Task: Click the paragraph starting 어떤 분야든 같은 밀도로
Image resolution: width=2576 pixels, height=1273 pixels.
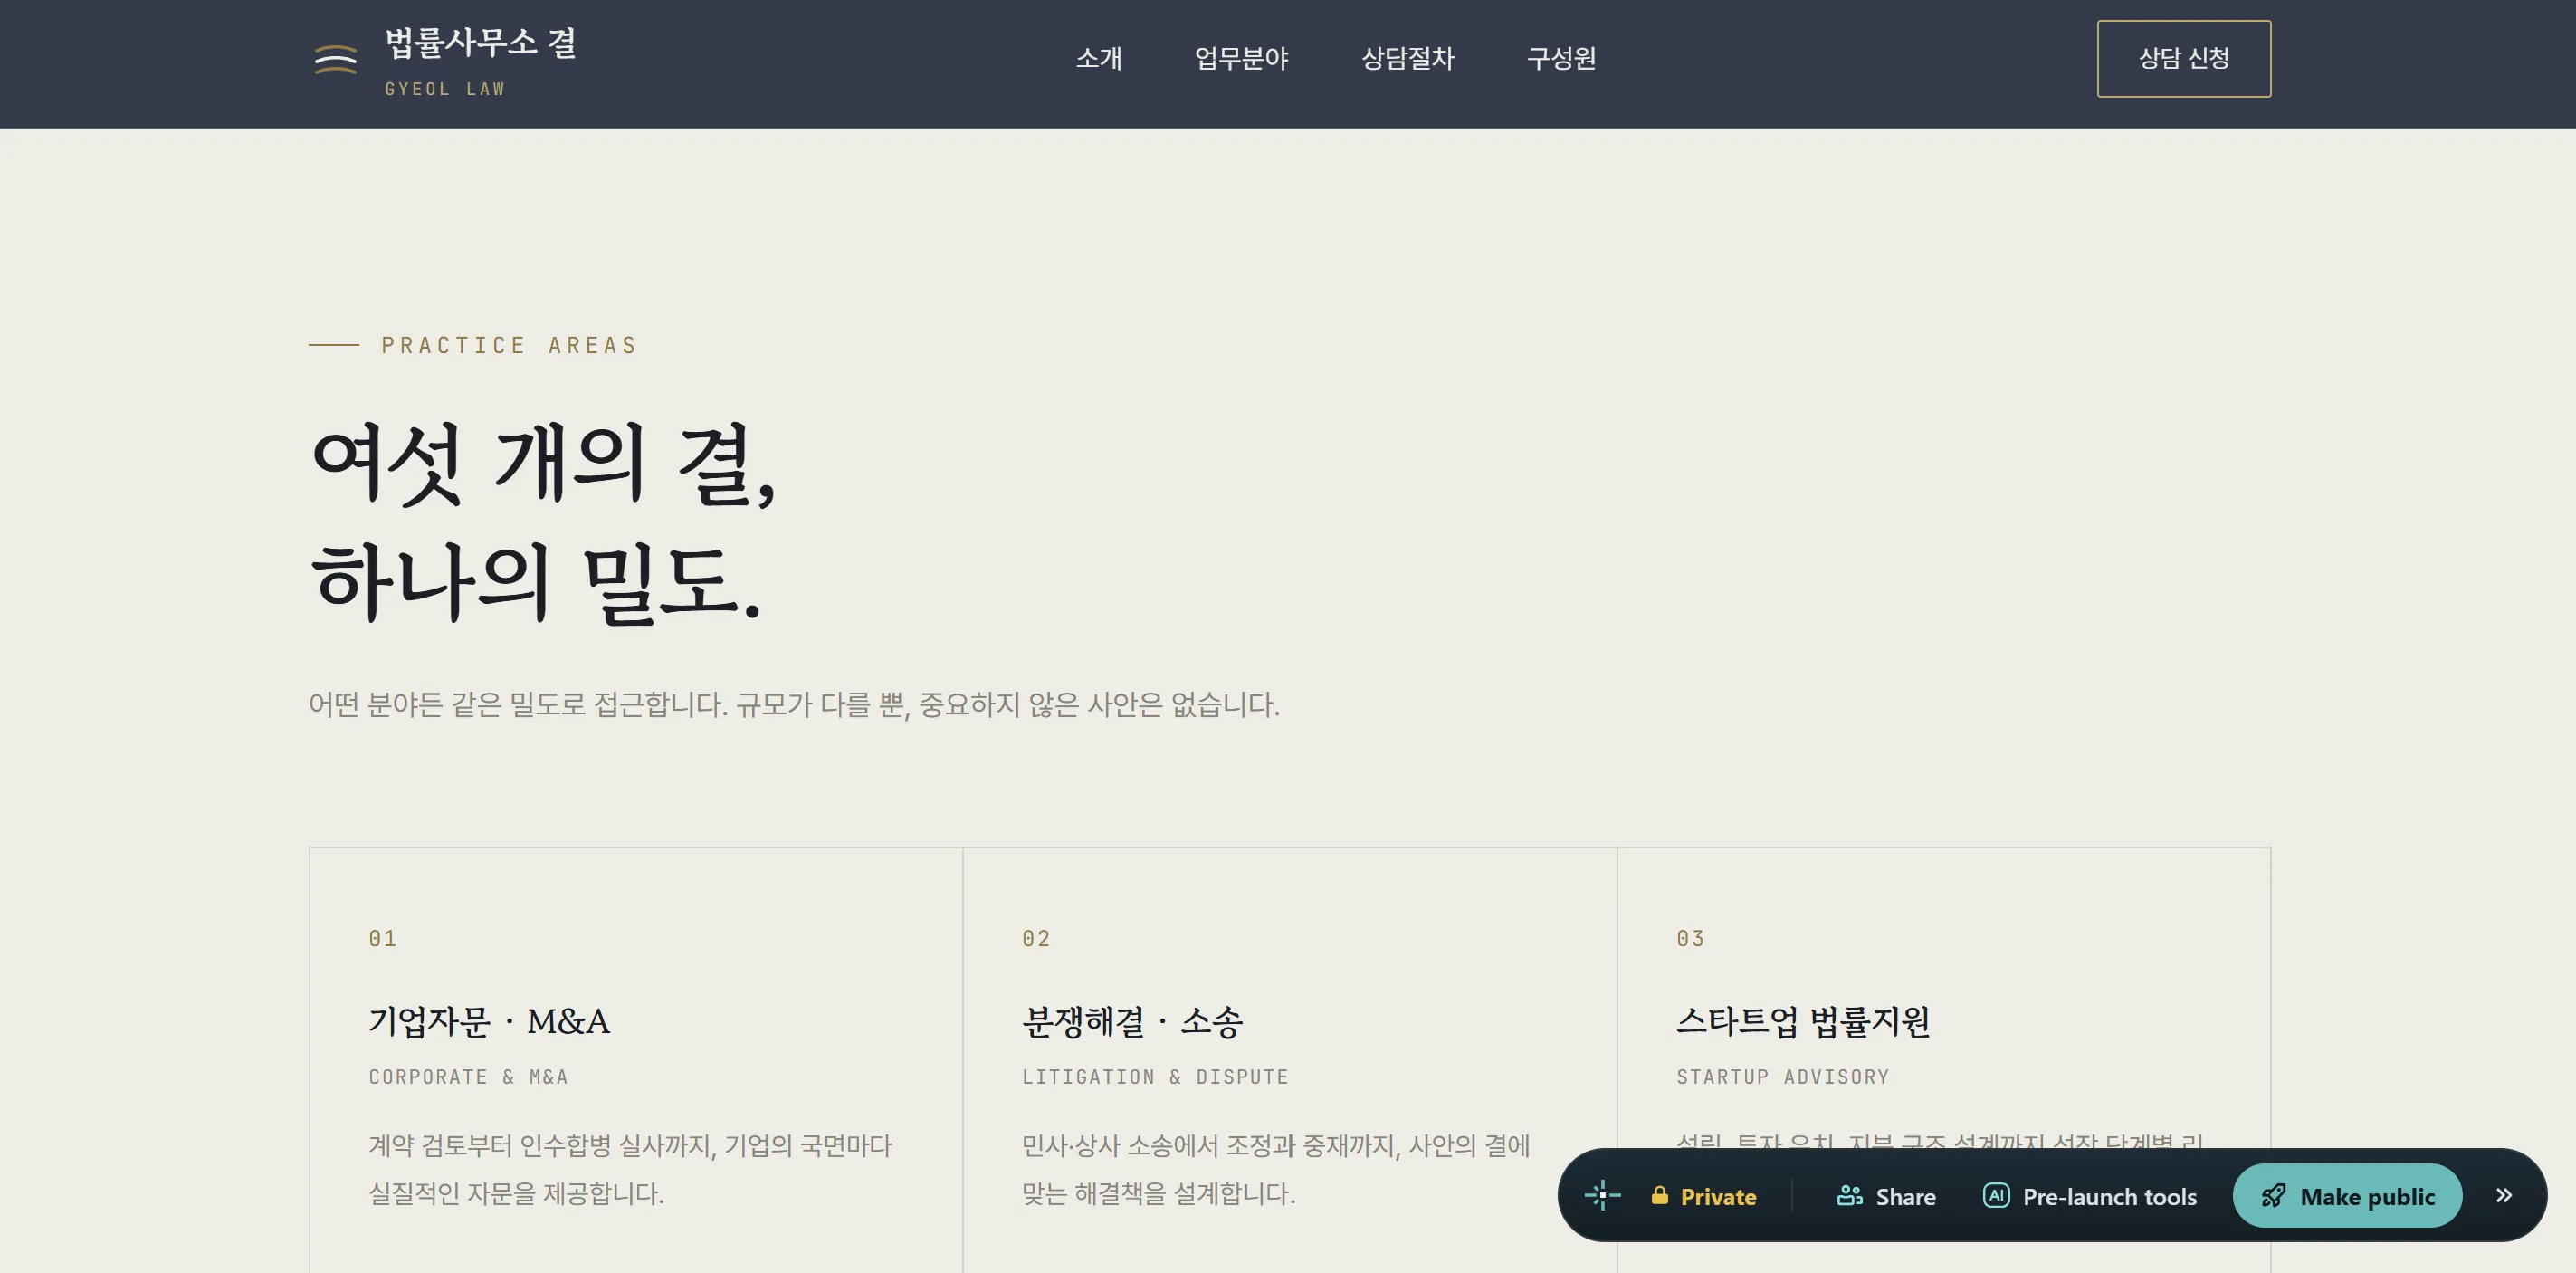Action: 794,704
